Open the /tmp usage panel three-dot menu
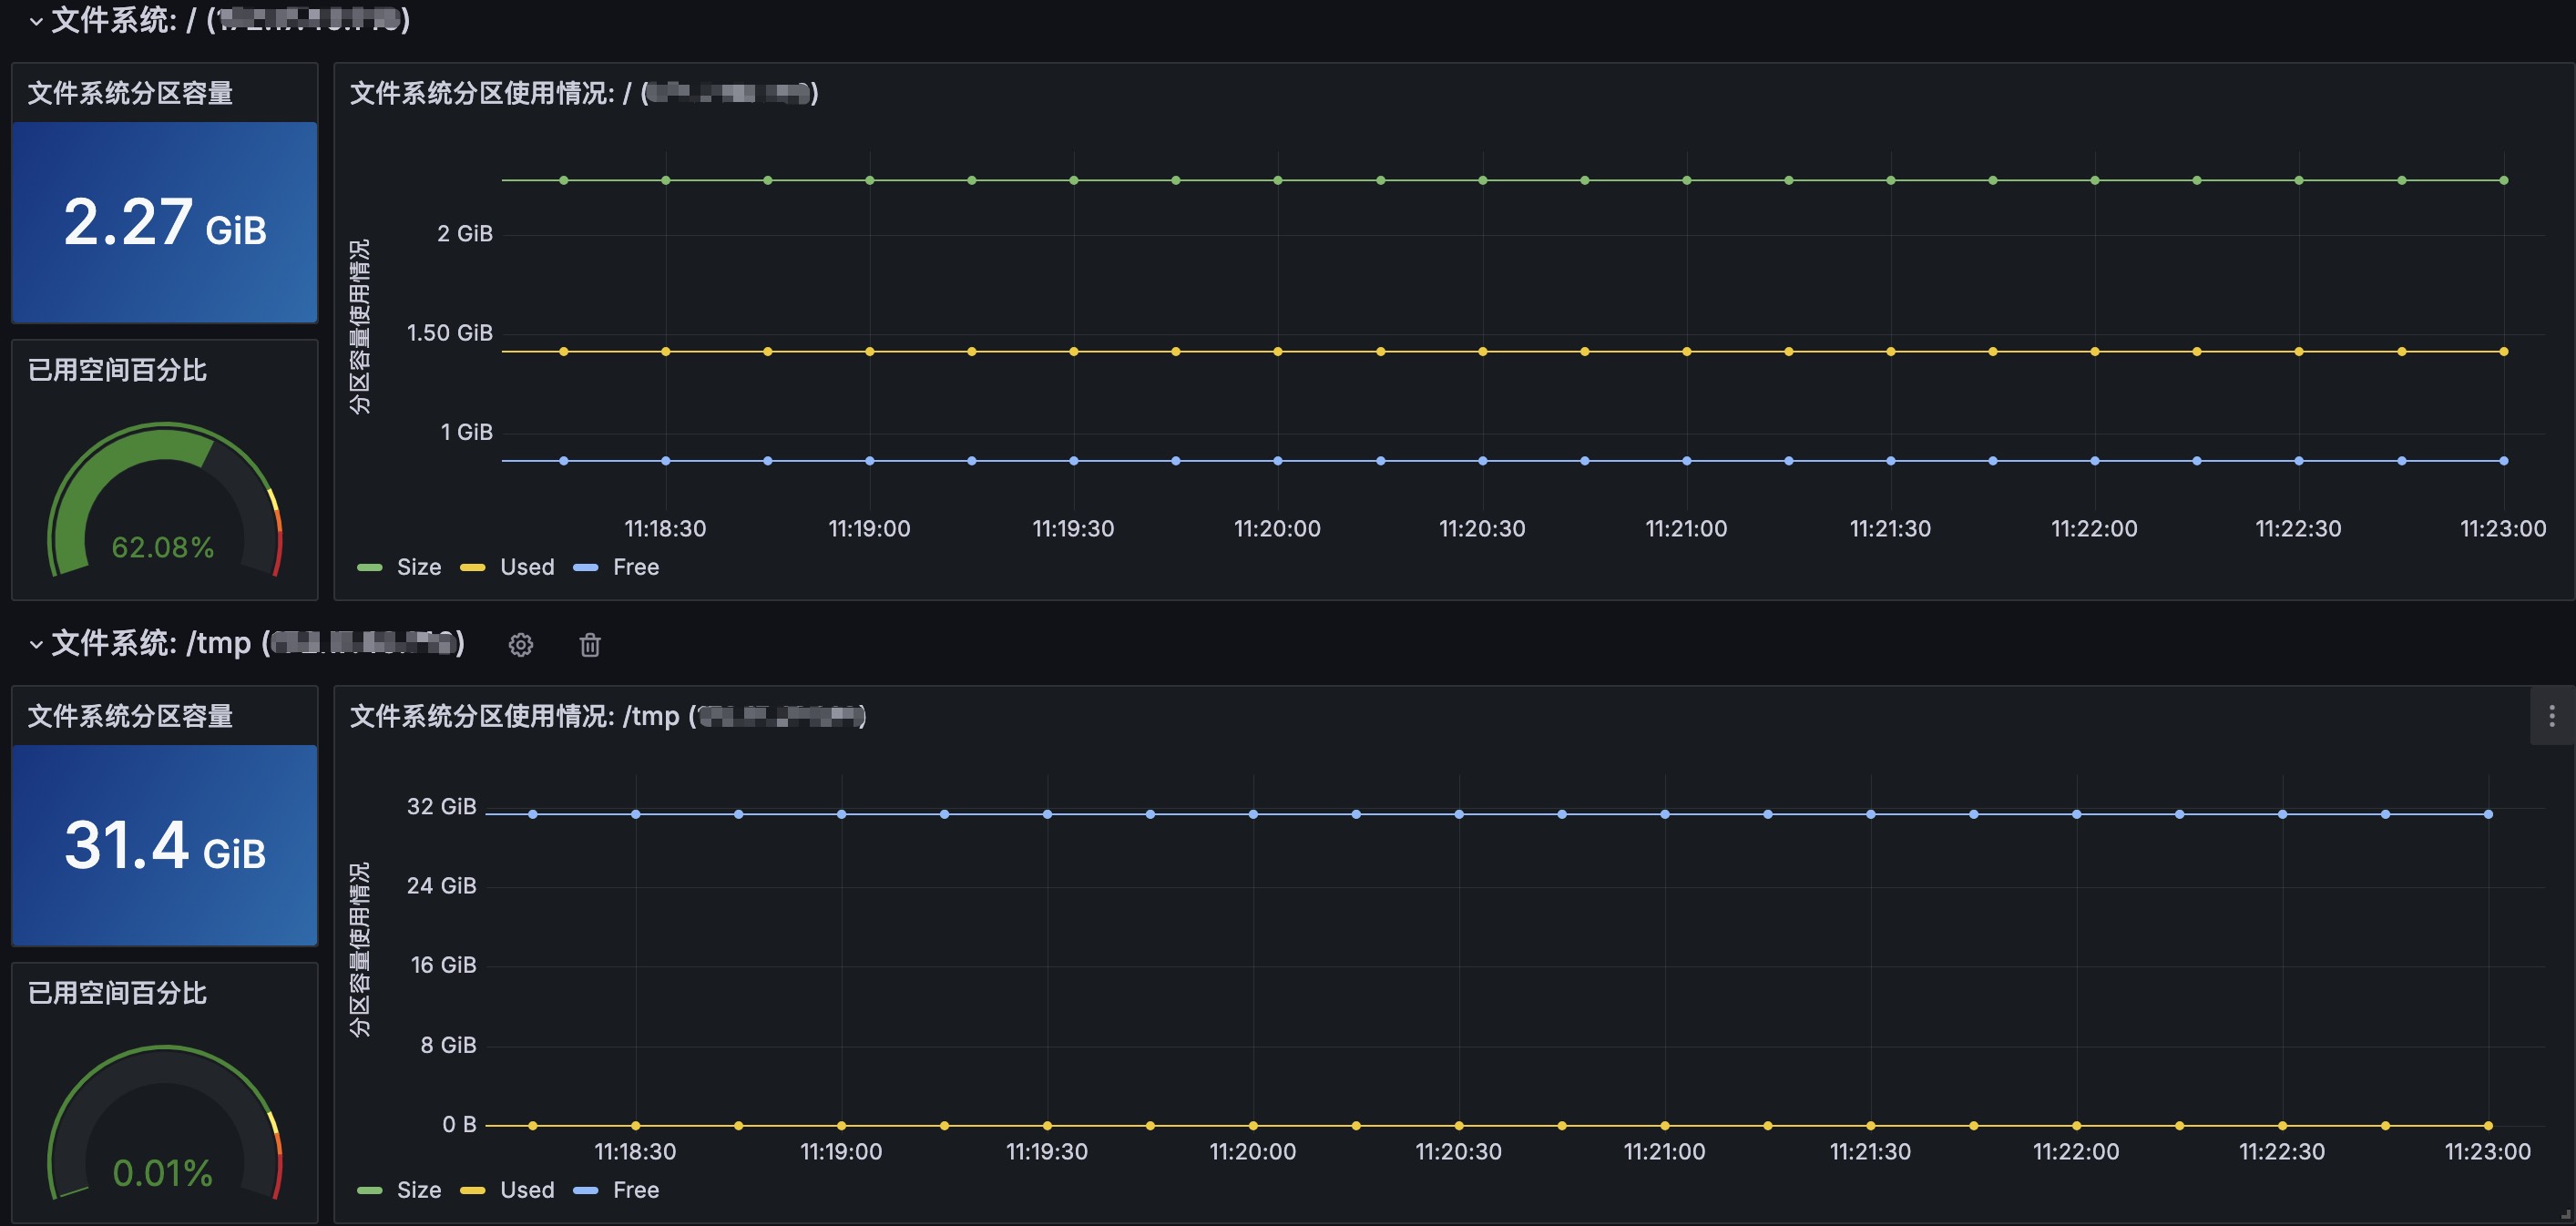The height and width of the screenshot is (1226, 2576). click(2551, 716)
